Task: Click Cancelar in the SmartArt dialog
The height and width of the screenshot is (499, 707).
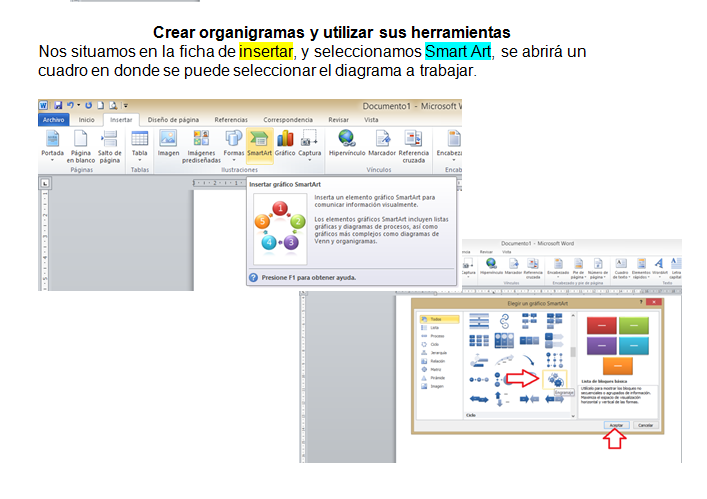Action: 646,425
